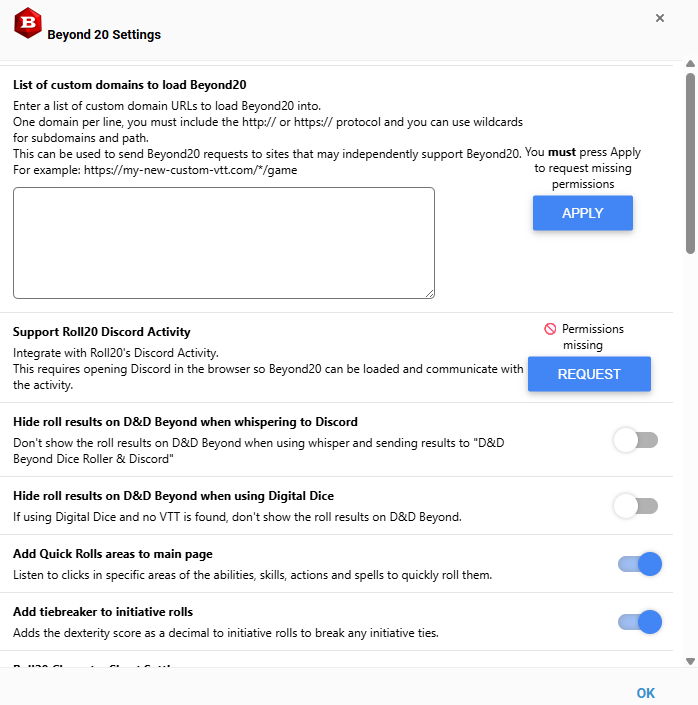Click the vertical scrollbar thumb
Viewport: 698px width, 705px height.
click(x=690, y=164)
